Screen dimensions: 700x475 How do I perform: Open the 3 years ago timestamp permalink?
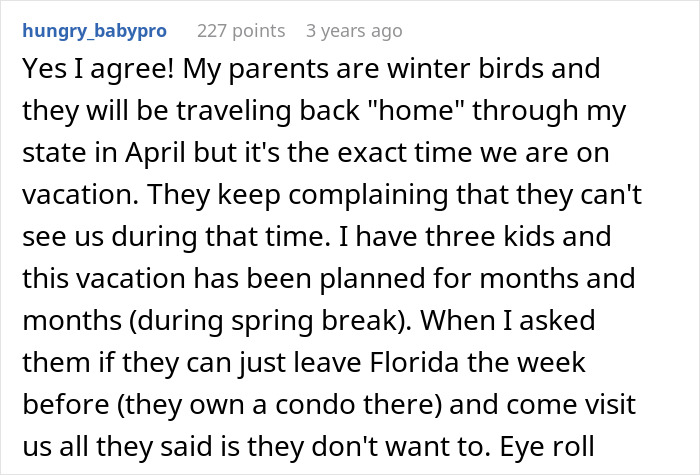354,31
